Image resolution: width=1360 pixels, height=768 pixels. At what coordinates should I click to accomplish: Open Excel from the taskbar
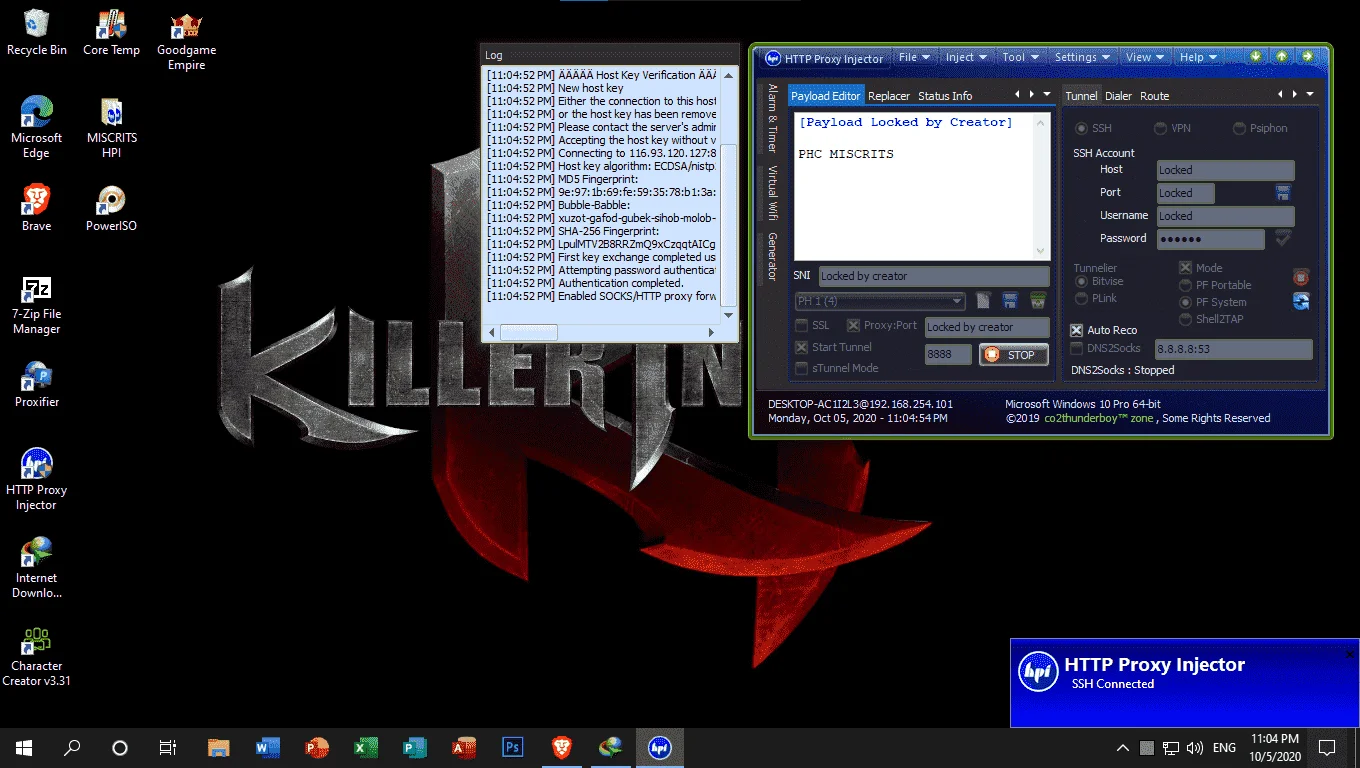[x=365, y=747]
